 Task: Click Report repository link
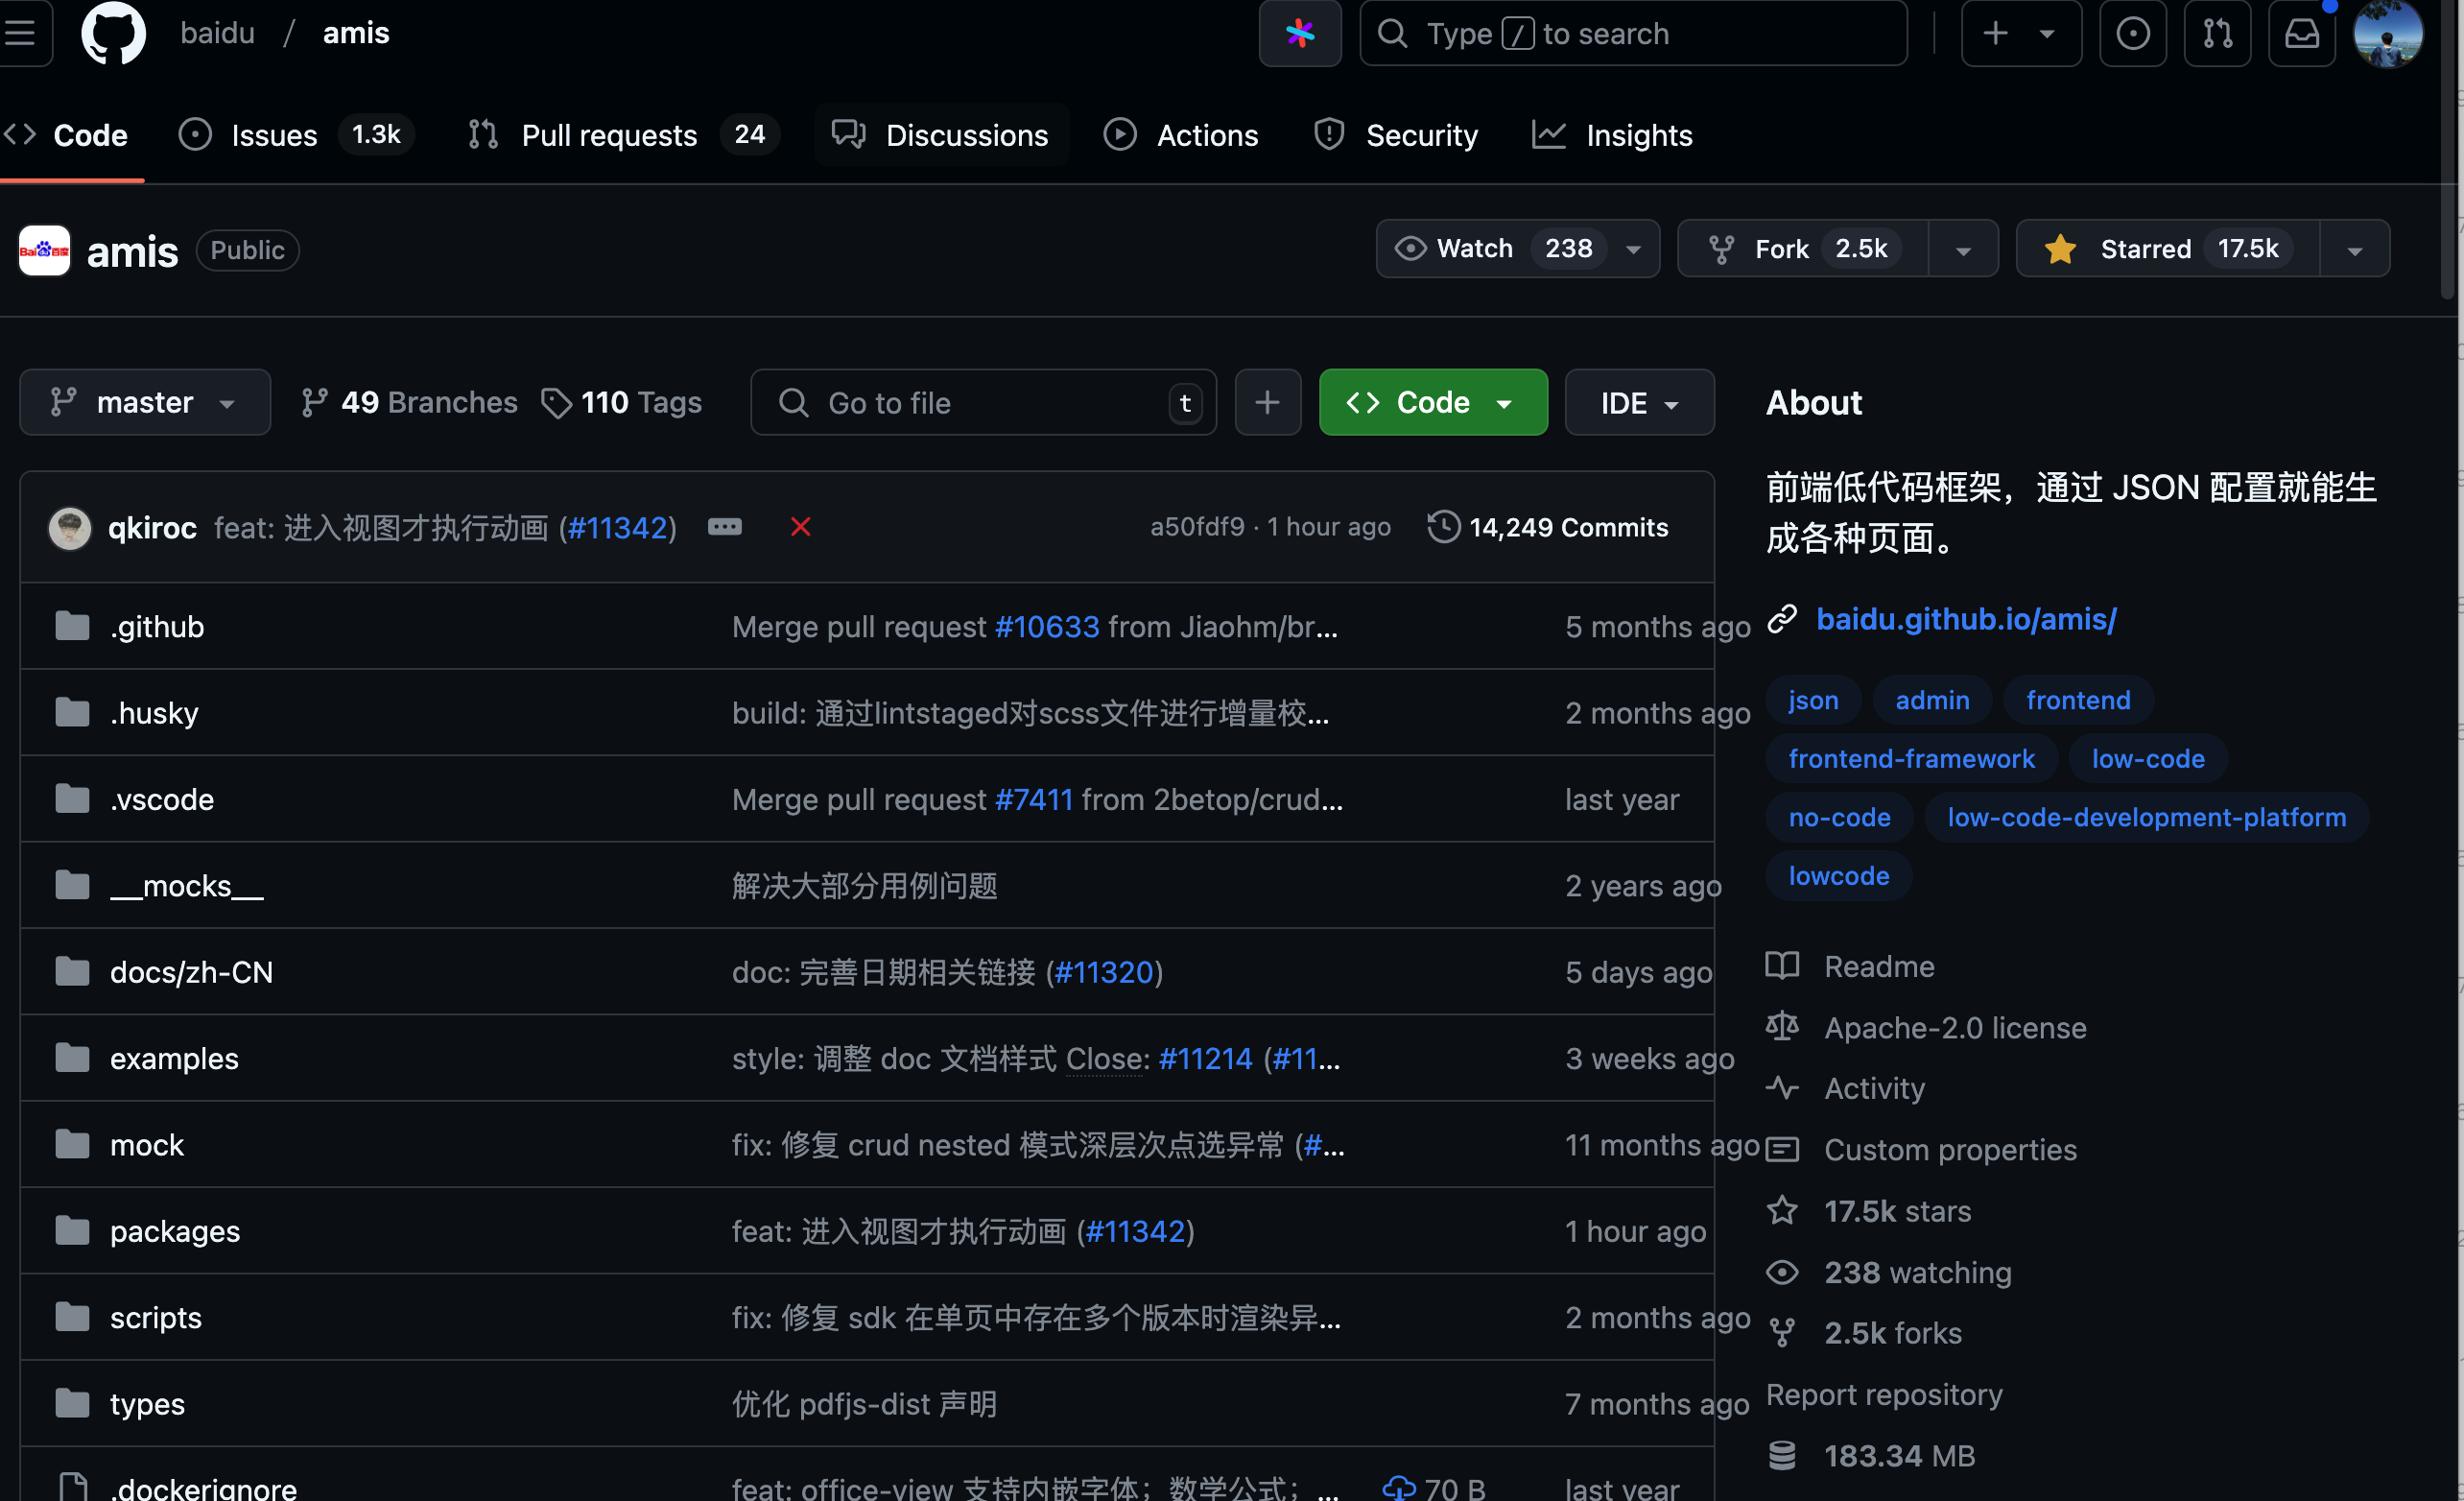pos(1884,1394)
